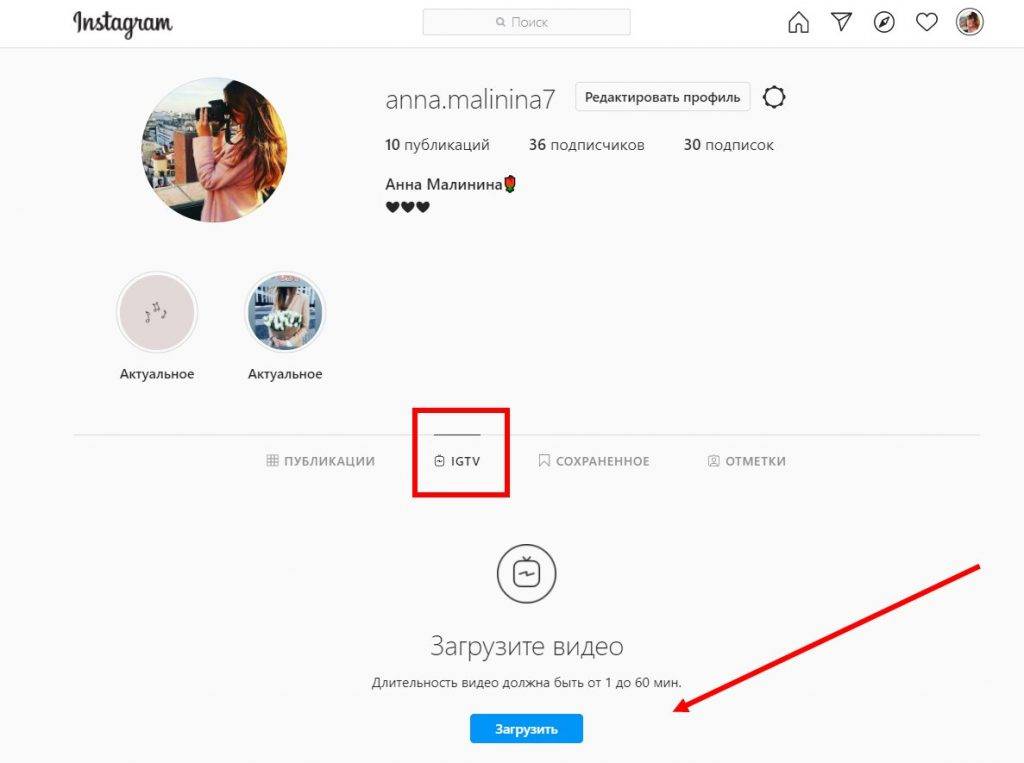Click the Instagram logo
The height and width of the screenshot is (763, 1024).
(x=122, y=24)
